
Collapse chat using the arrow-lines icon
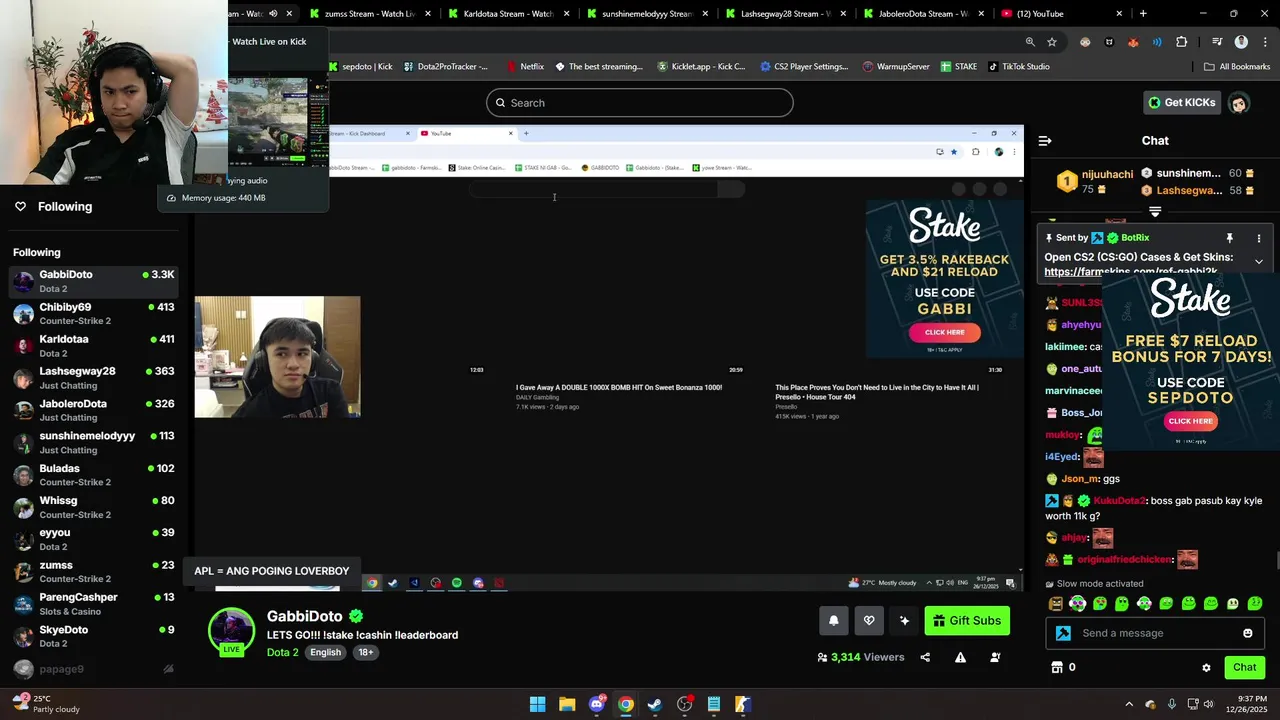[1045, 141]
